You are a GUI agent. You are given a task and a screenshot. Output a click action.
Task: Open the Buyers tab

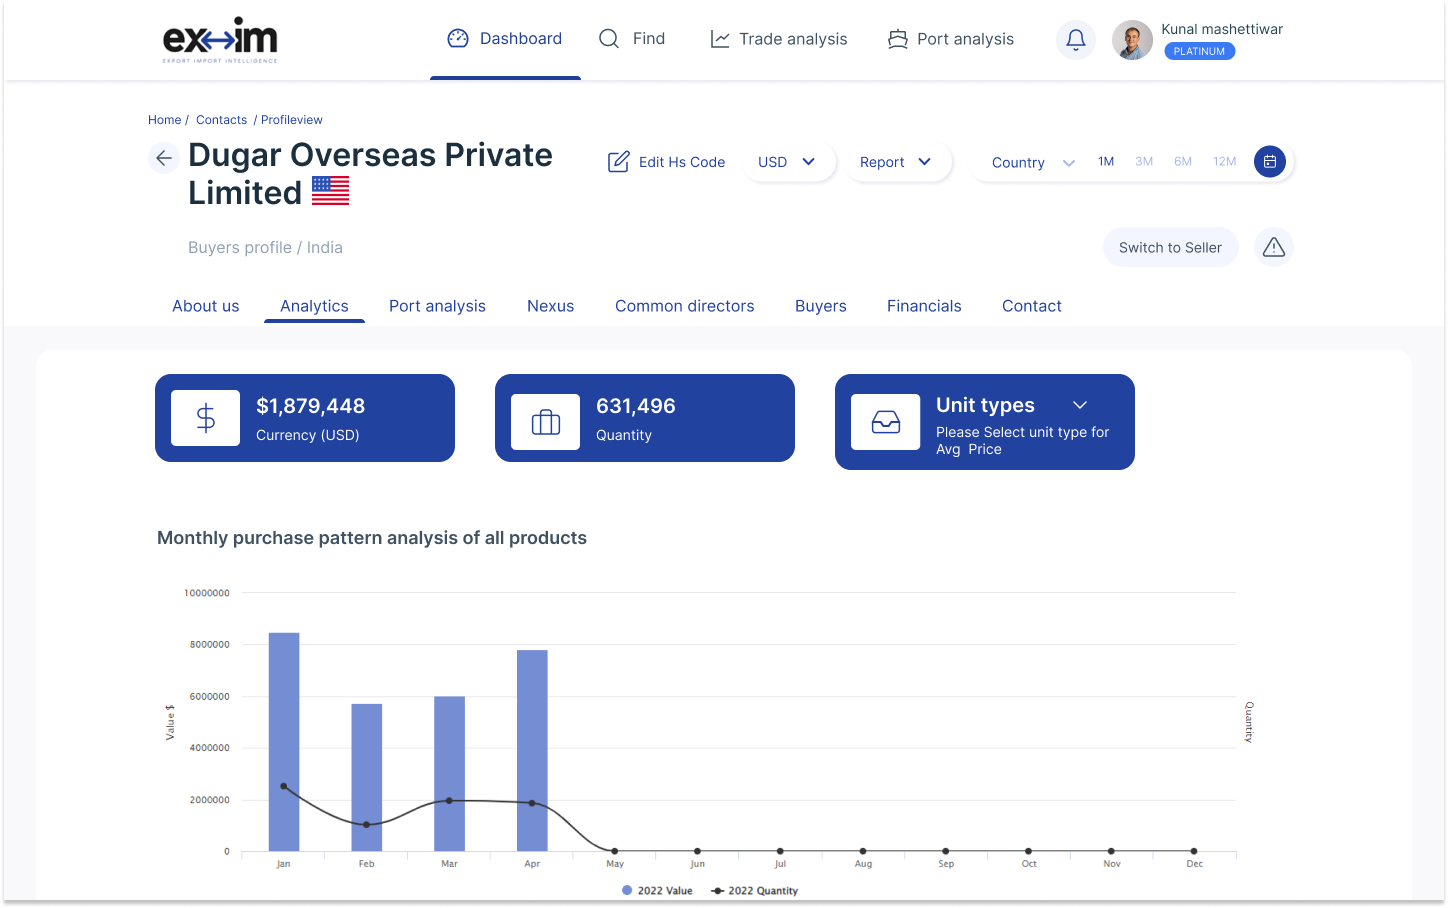click(x=821, y=306)
